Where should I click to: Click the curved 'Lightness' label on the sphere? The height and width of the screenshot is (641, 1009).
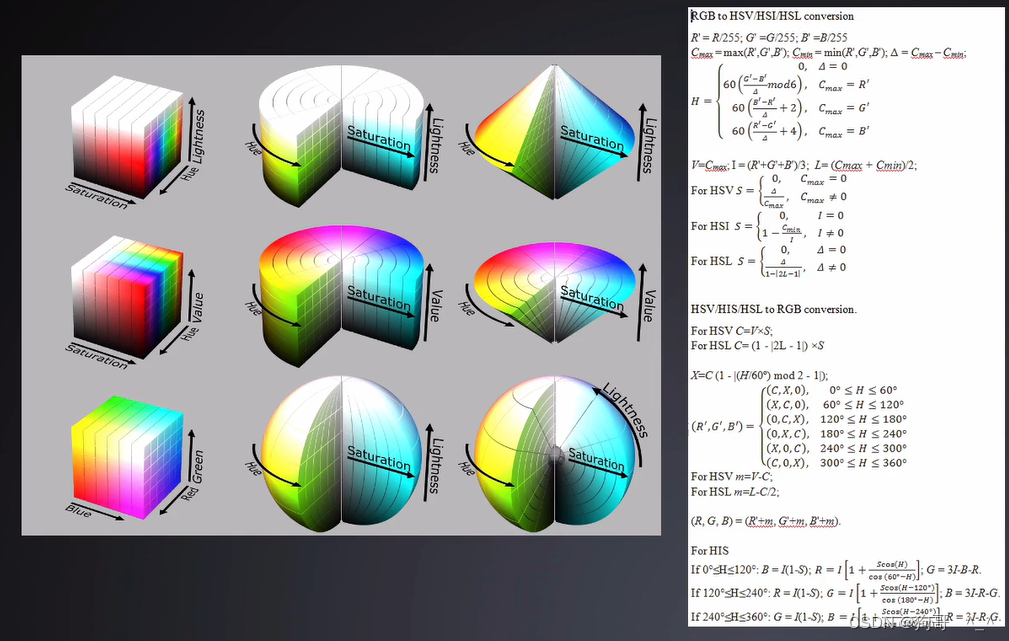click(x=625, y=410)
